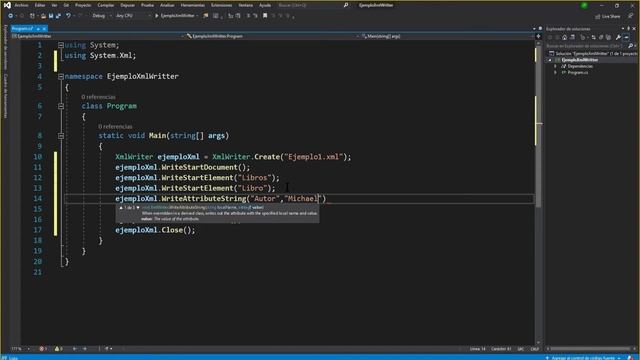The width and height of the screenshot is (640, 360).
Task: Click the Solution Explorer show all files icon
Action: click(608, 37)
